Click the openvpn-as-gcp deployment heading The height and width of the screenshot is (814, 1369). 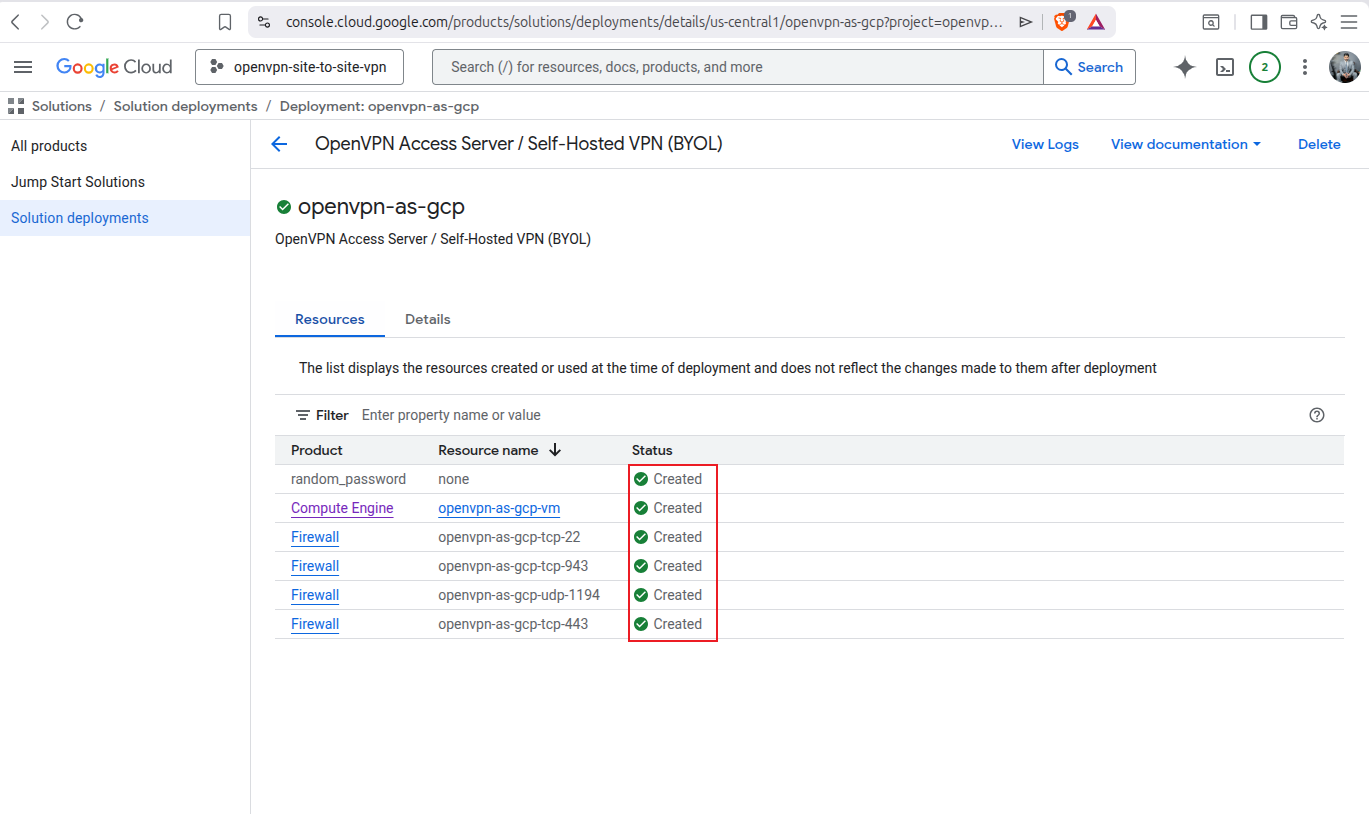pos(381,207)
